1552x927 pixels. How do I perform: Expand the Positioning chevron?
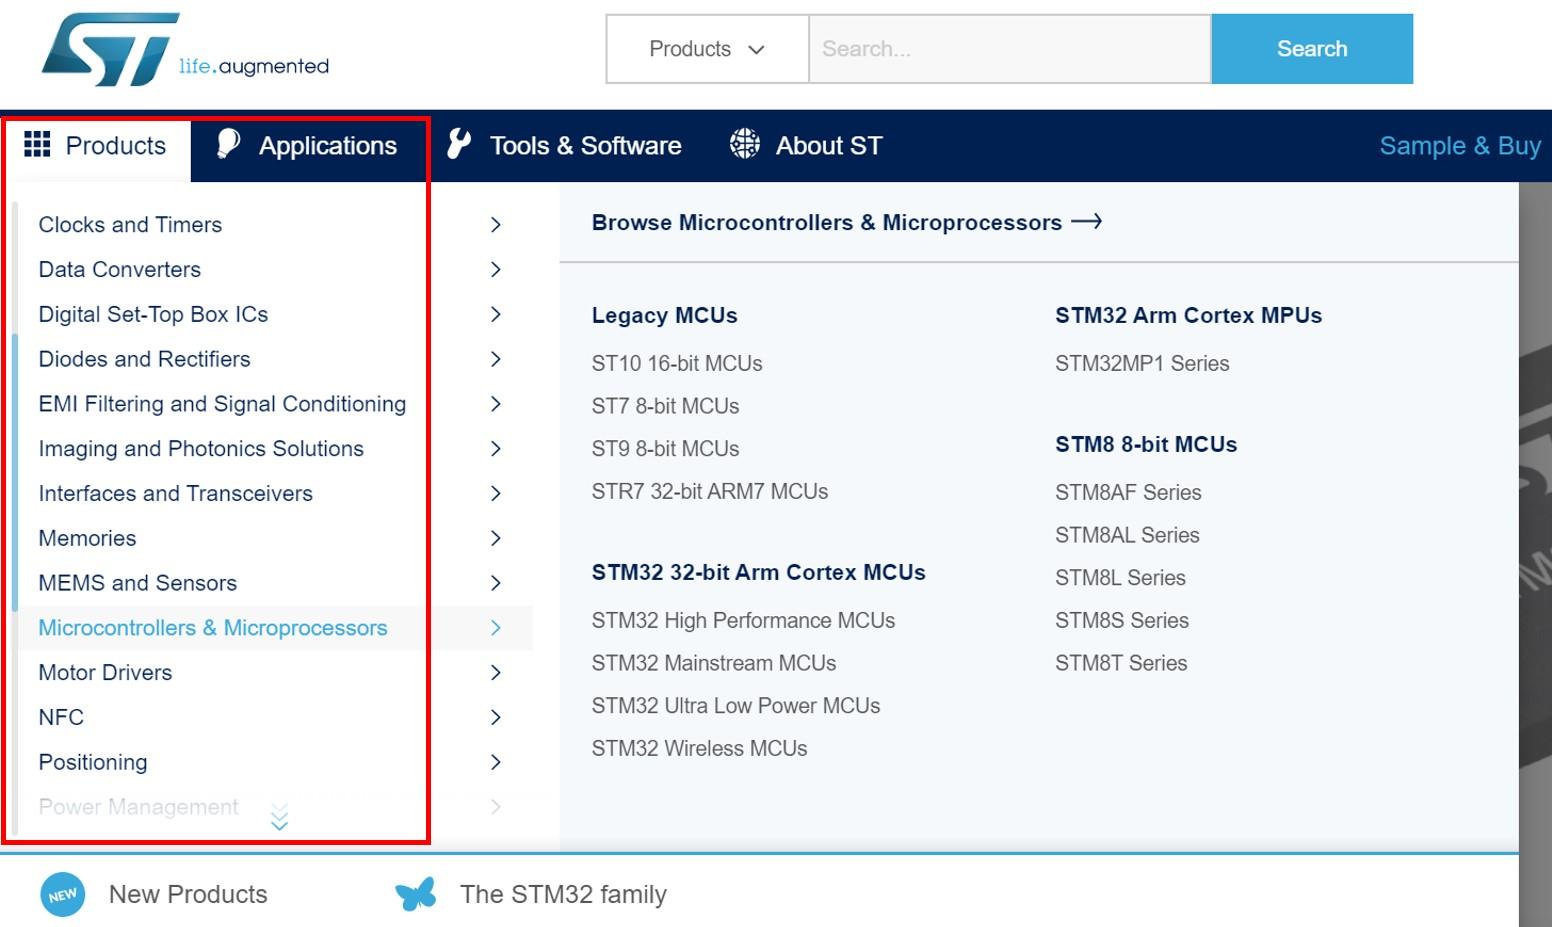[x=496, y=762]
